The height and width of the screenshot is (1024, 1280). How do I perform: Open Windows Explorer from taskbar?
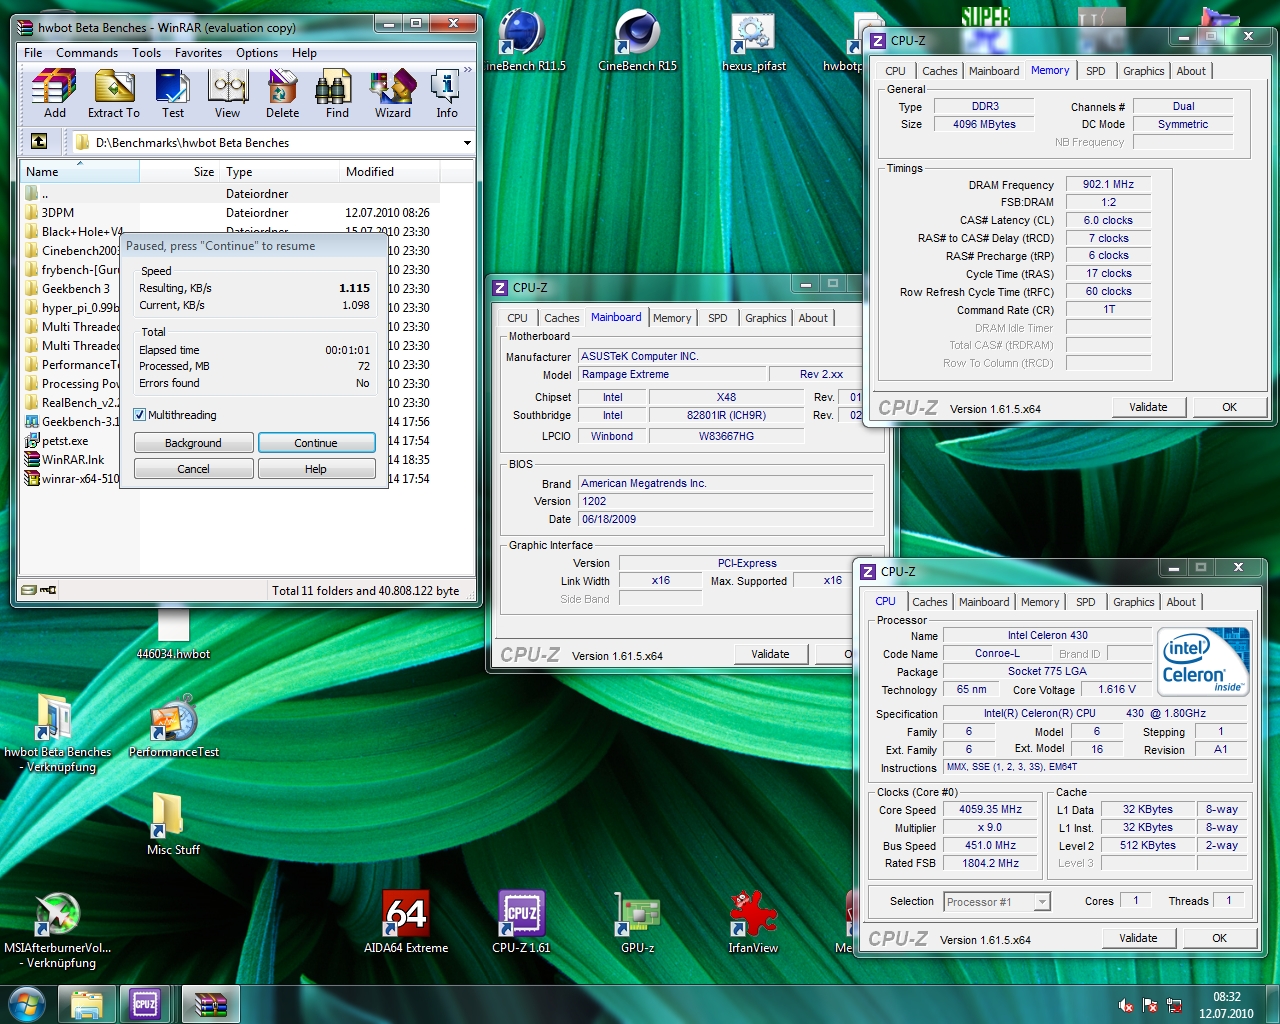tap(87, 1004)
